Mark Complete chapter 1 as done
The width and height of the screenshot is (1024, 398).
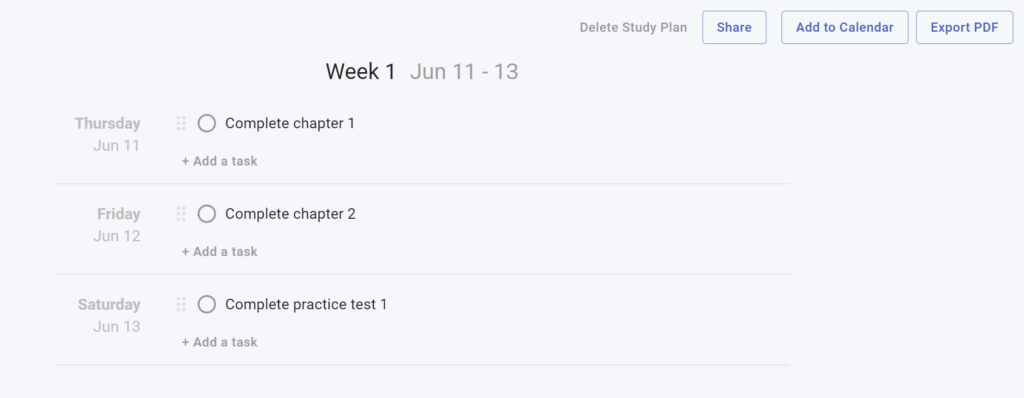207,123
